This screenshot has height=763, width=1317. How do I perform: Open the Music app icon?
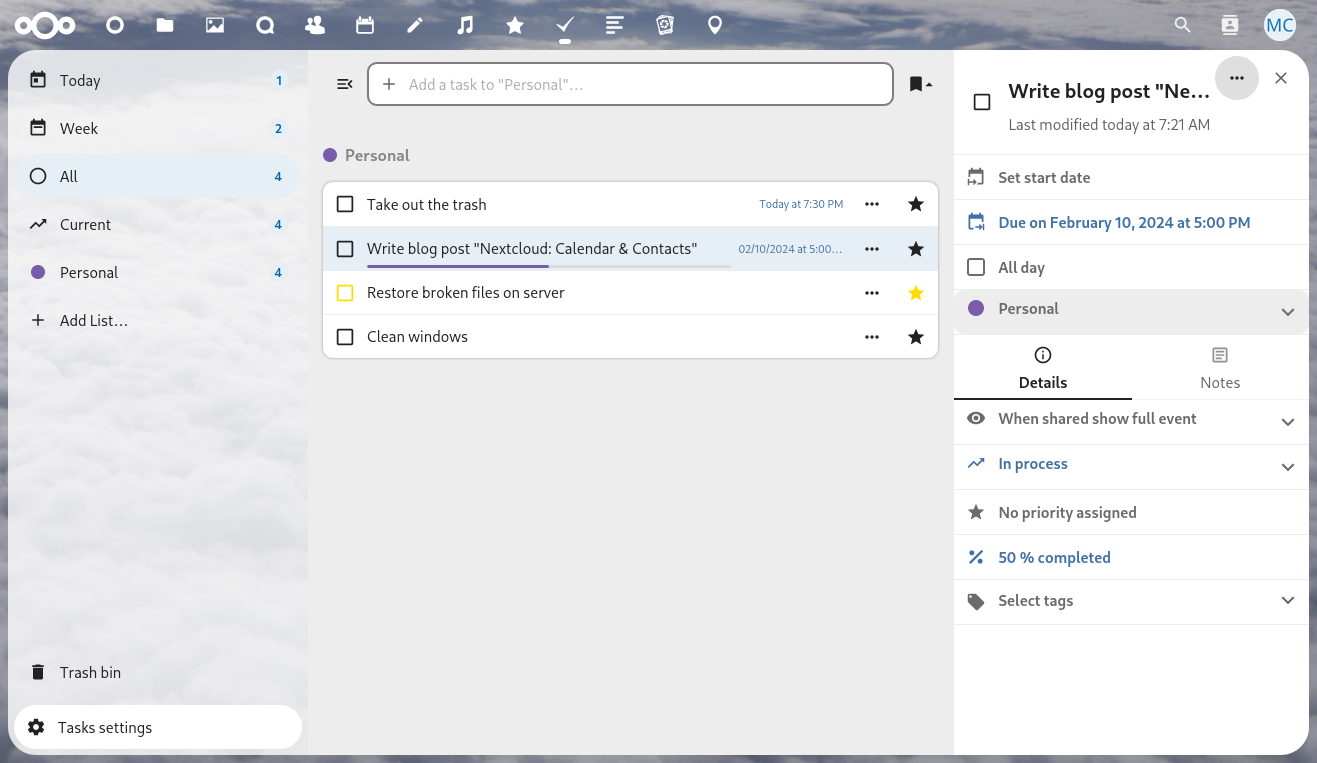point(465,26)
